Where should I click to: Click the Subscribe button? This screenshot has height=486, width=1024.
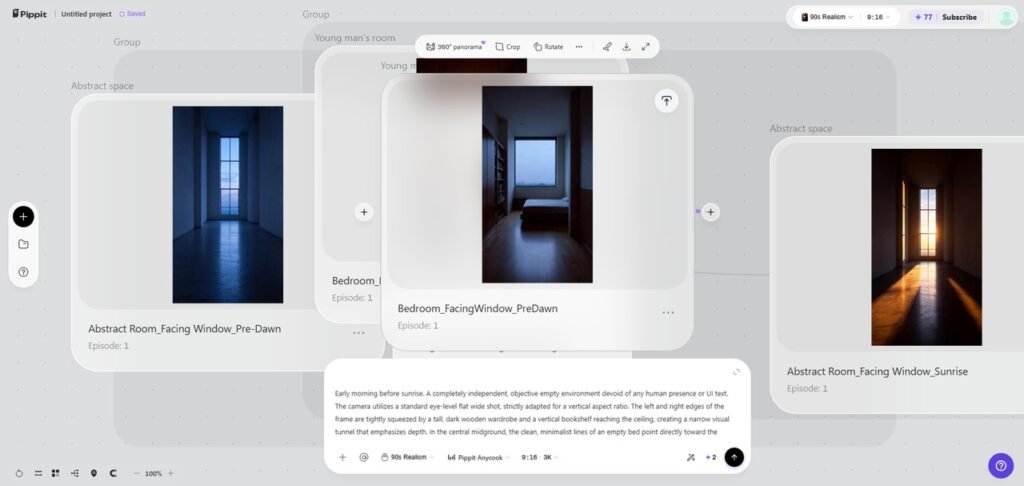(x=959, y=17)
